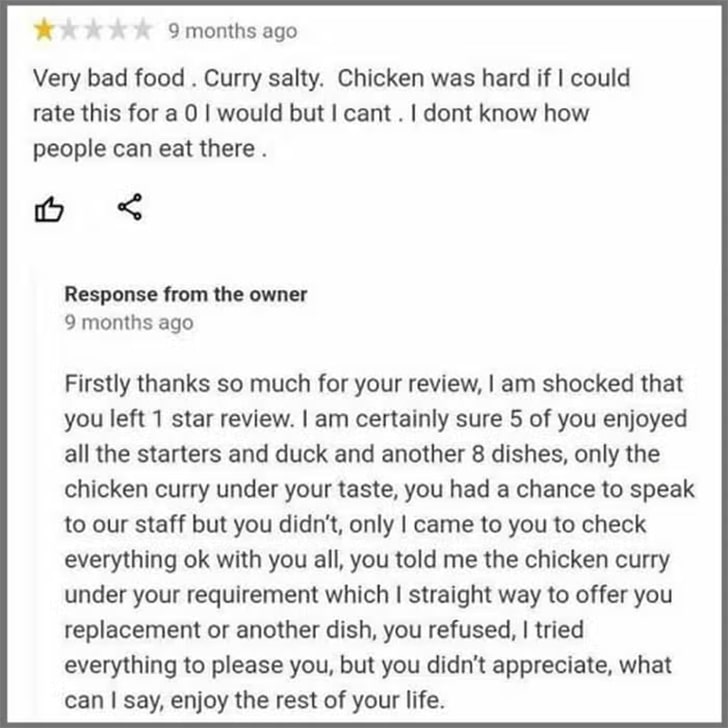Click the line starting "Firstly thanks so much"
The image size is (728, 728).
(x=374, y=384)
